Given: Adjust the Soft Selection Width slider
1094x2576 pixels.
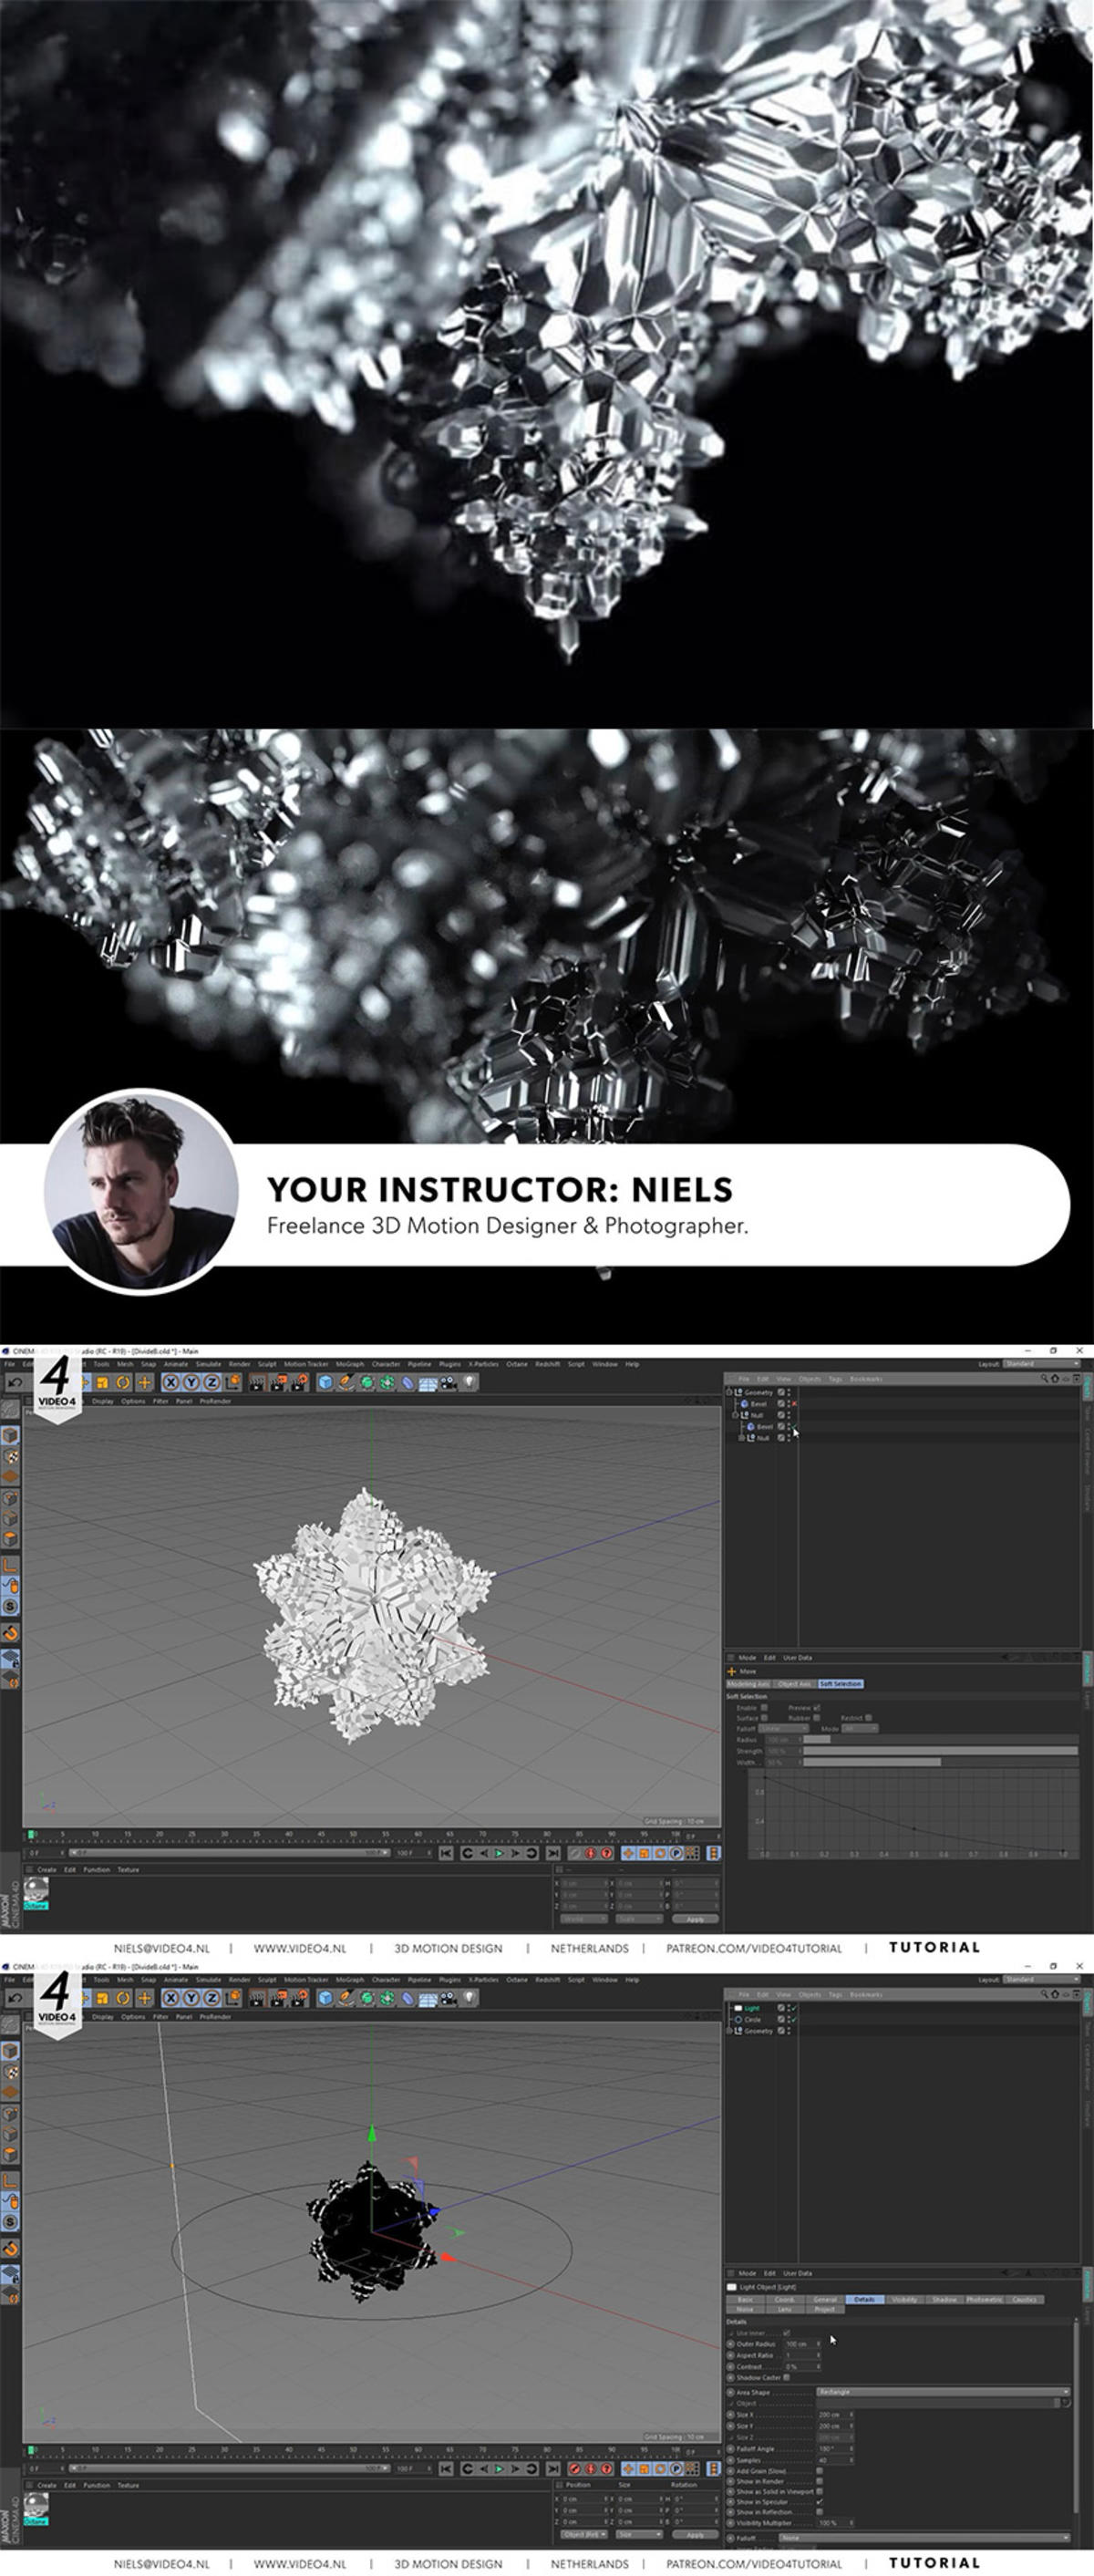Looking at the screenshot, I should [x=940, y=1762].
